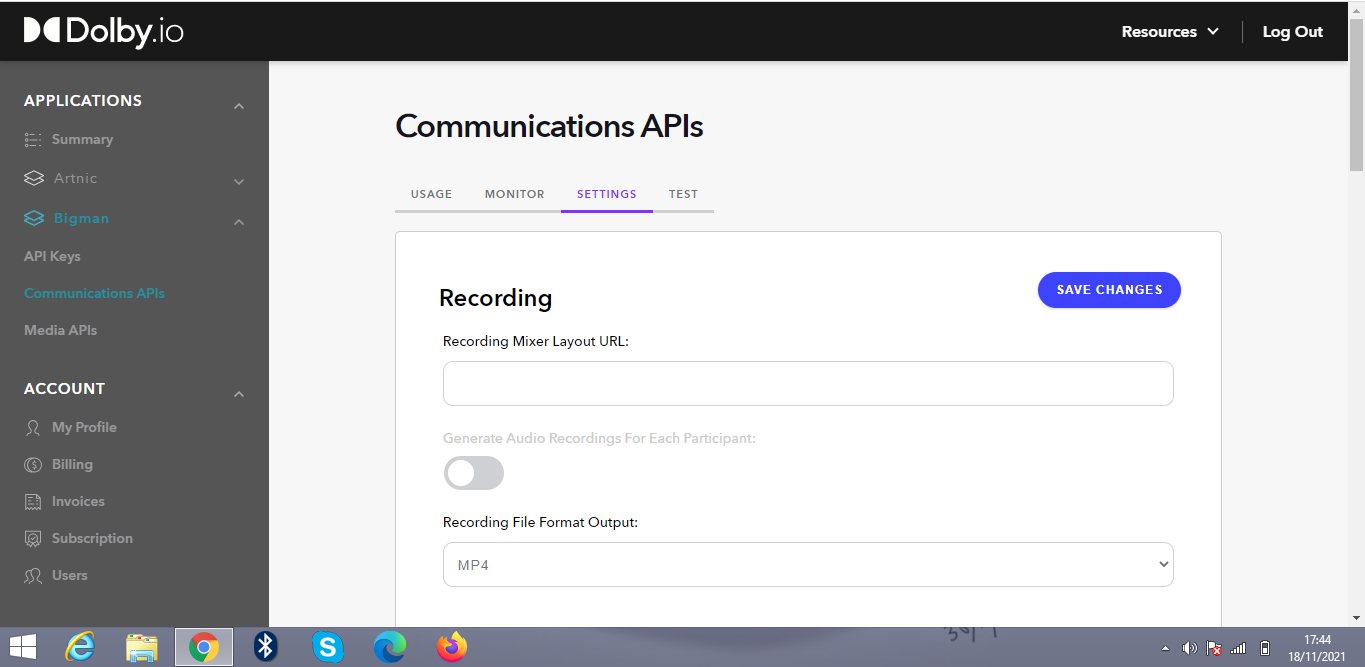Open Firefox from taskbar
Screen dimensions: 1365x667
(452, 647)
